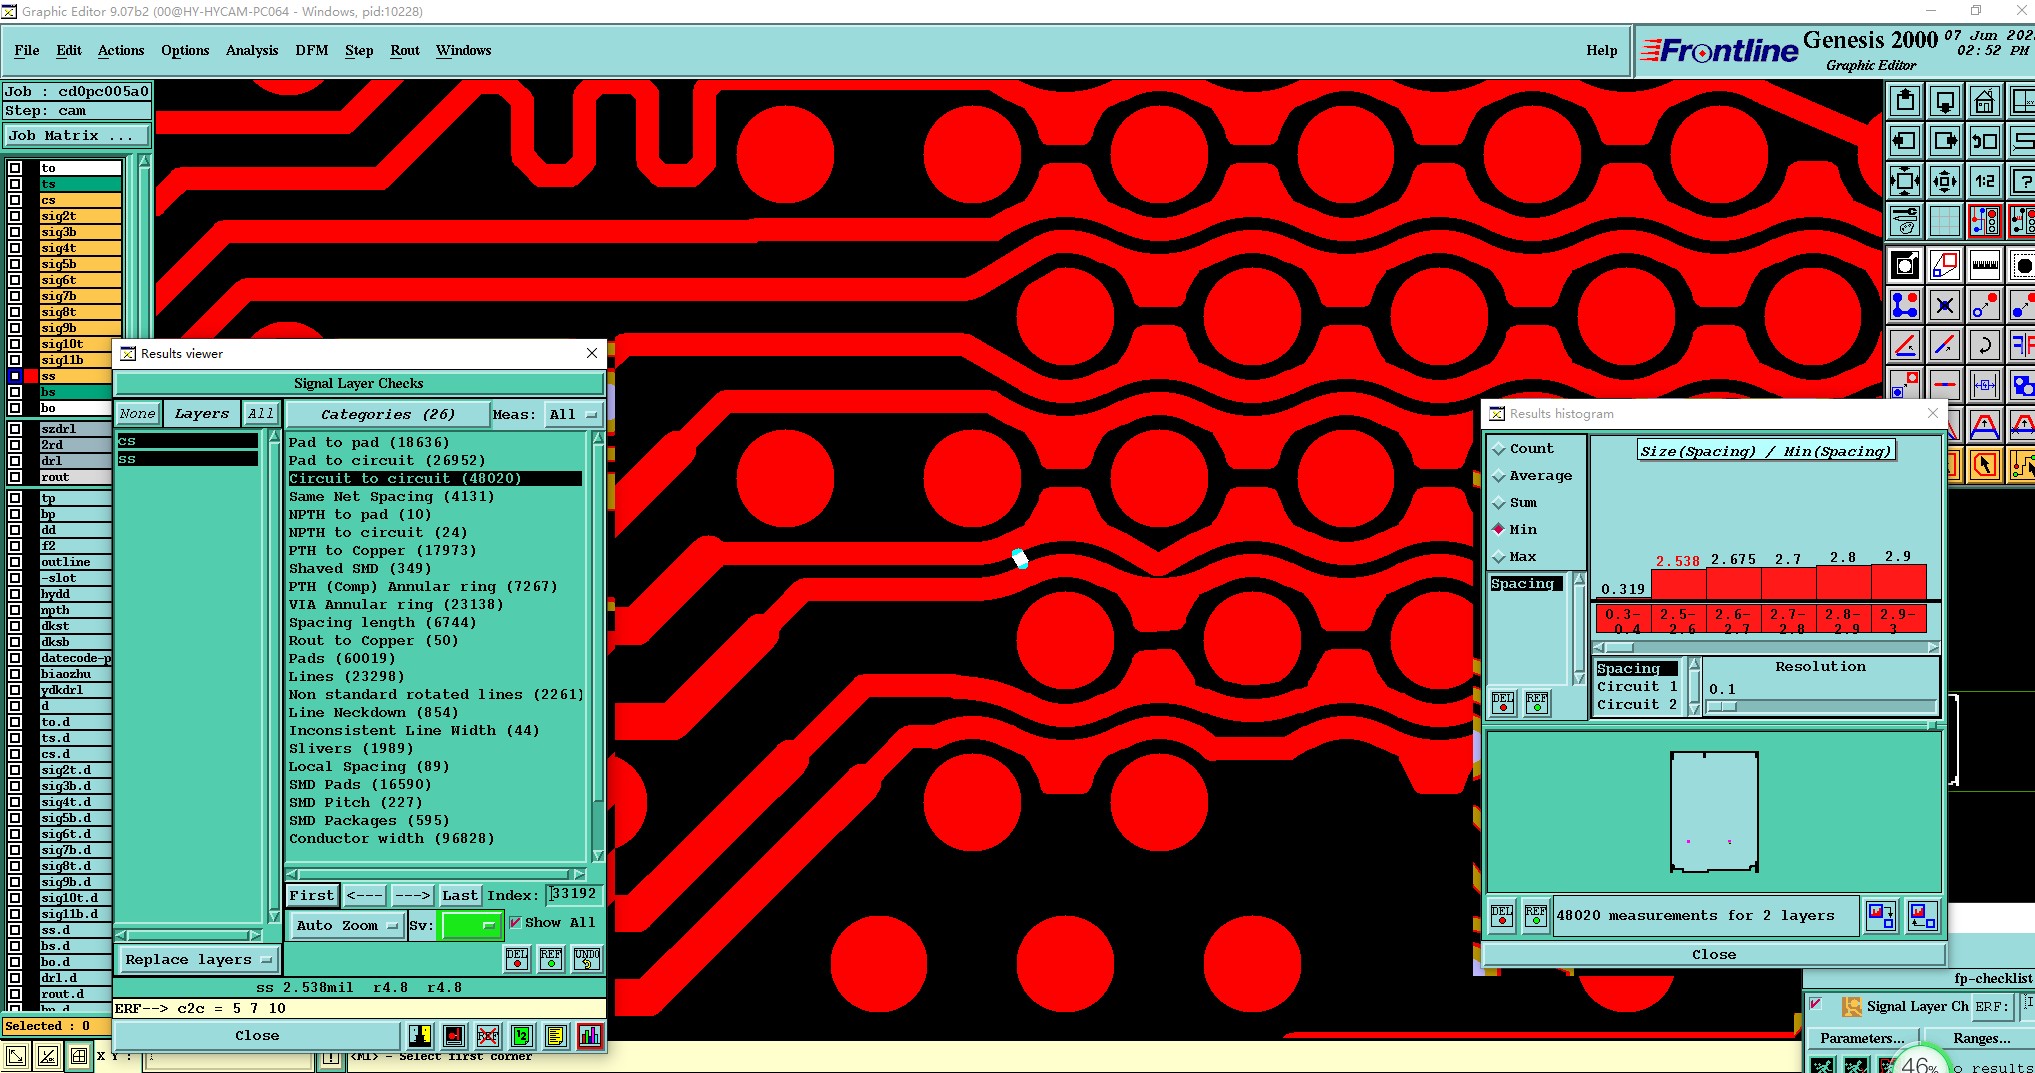Click the crossed-out REF icon
Image resolution: width=2035 pixels, height=1073 pixels.
[488, 1036]
